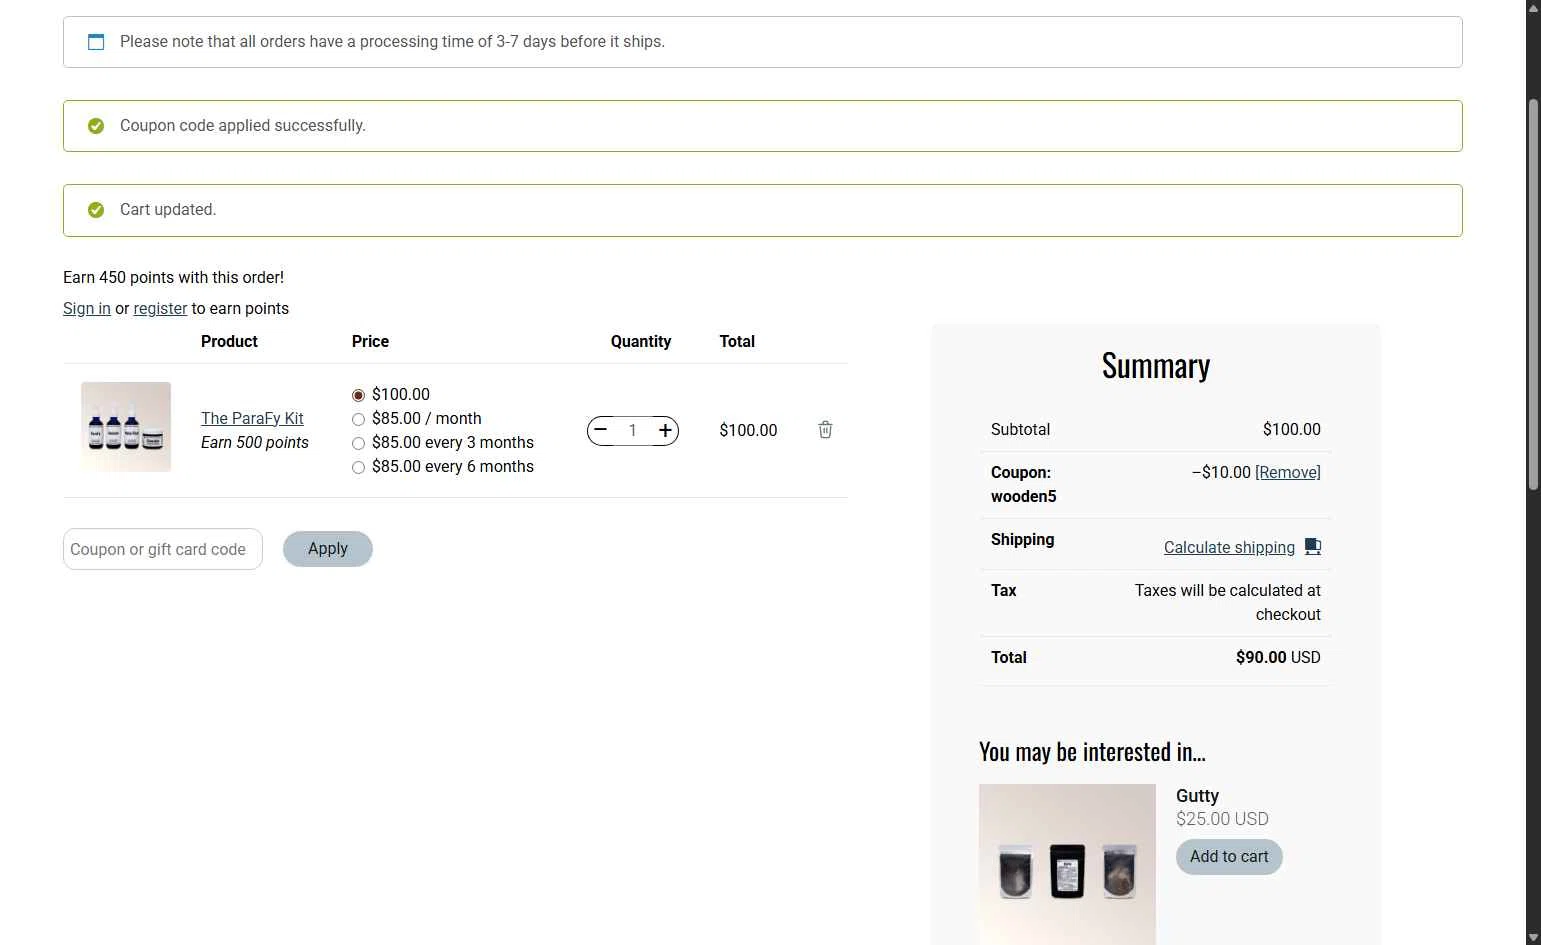Click the Summary heading
The width and height of the screenshot is (1541, 945).
1156,366
